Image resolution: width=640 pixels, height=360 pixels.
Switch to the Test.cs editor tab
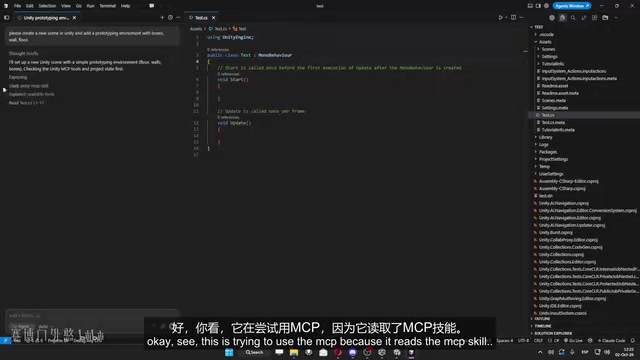[201, 18]
